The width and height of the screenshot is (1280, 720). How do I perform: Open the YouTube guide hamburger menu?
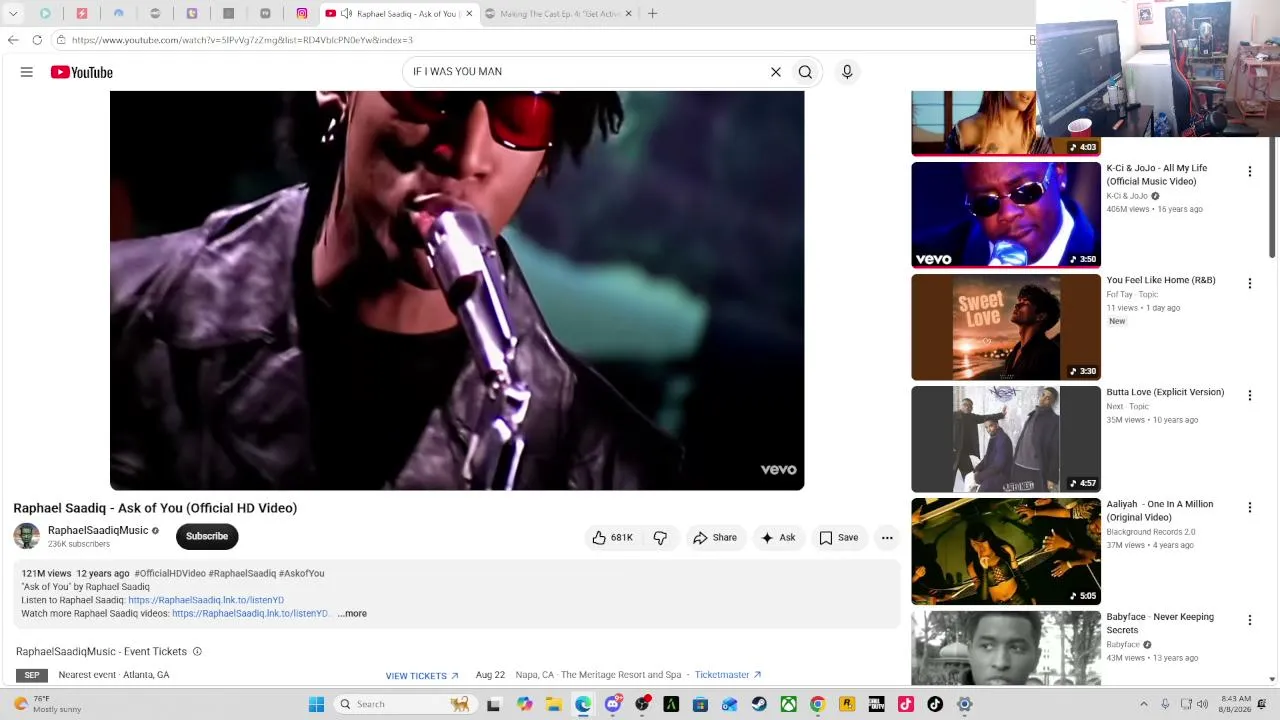(x=27, y=72)
